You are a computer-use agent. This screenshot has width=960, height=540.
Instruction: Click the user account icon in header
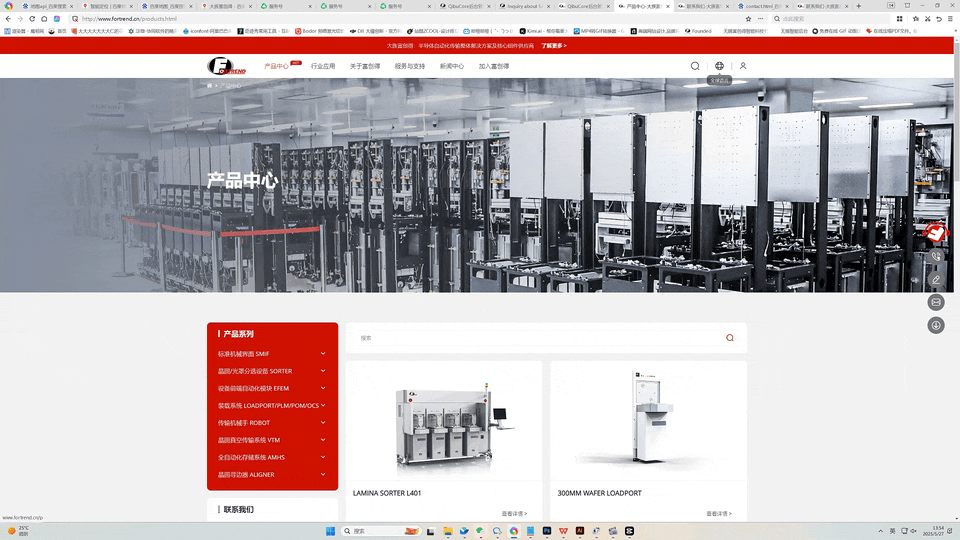point(743,66)
